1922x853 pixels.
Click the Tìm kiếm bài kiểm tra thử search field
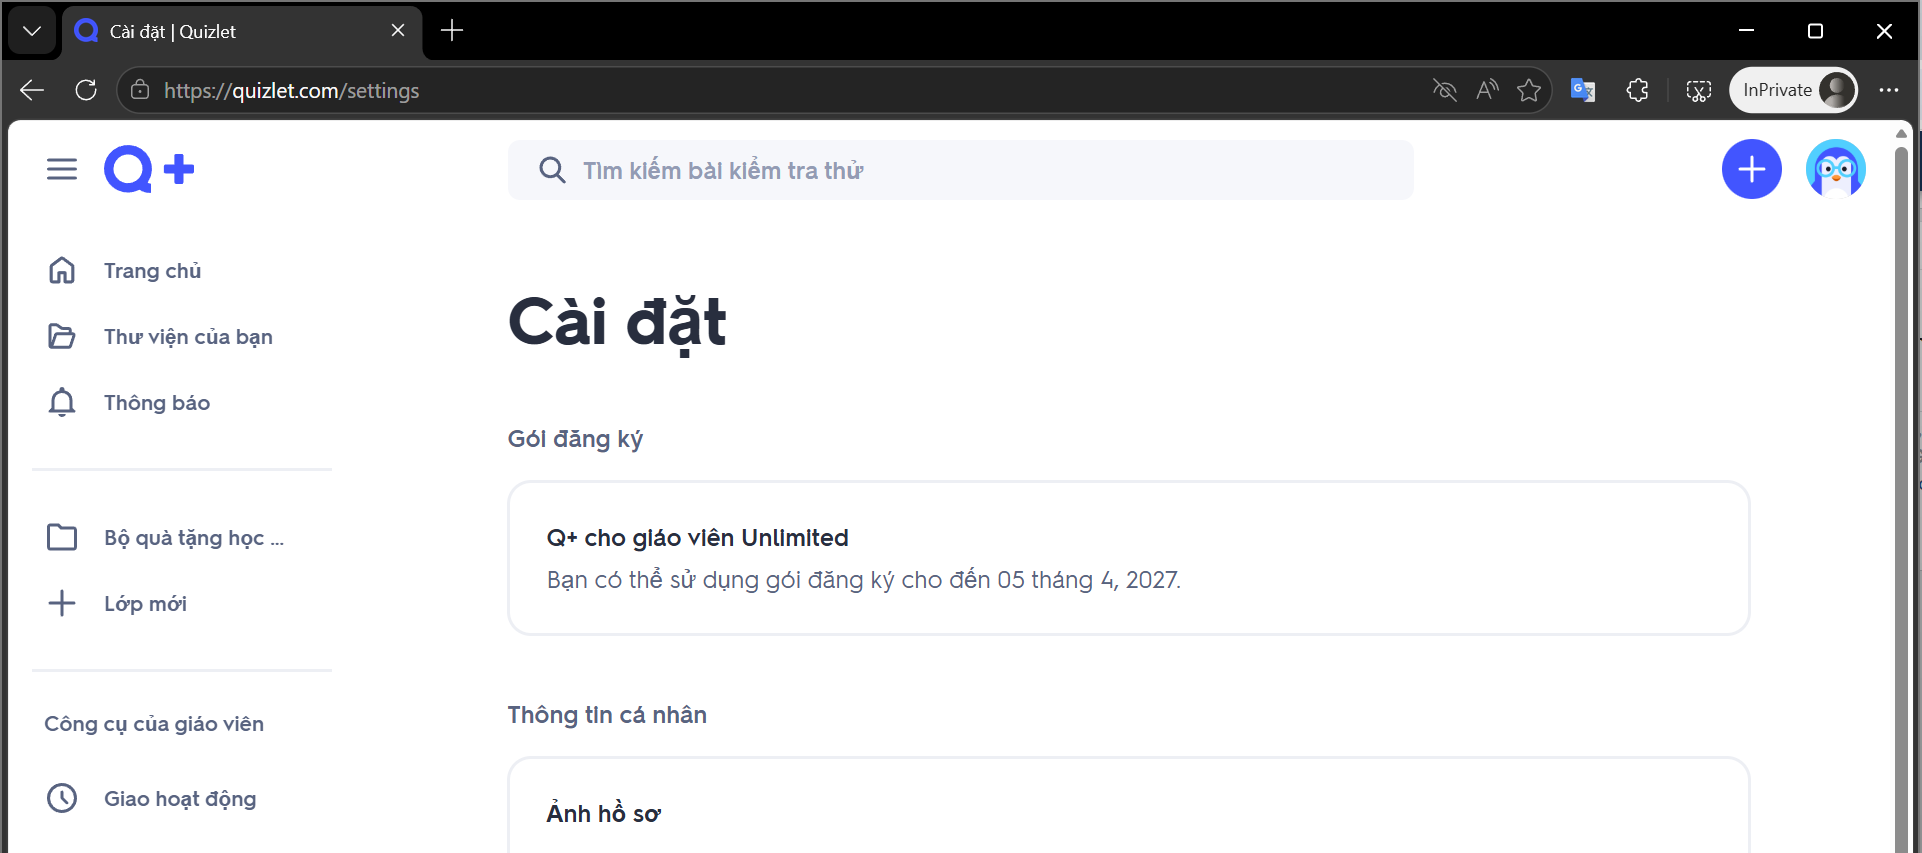(961, 170)
